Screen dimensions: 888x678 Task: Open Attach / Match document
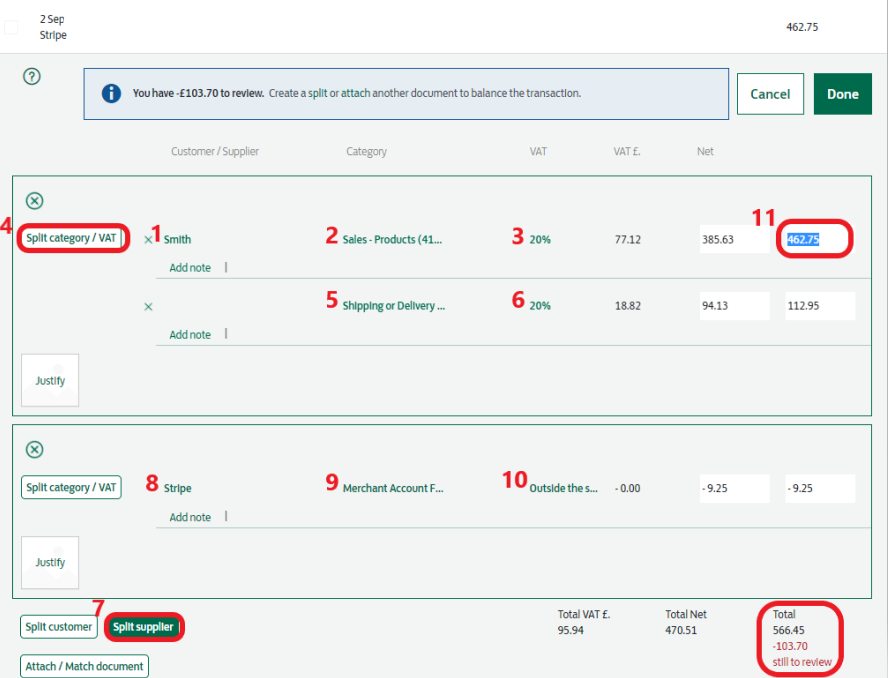coord(85,666)
